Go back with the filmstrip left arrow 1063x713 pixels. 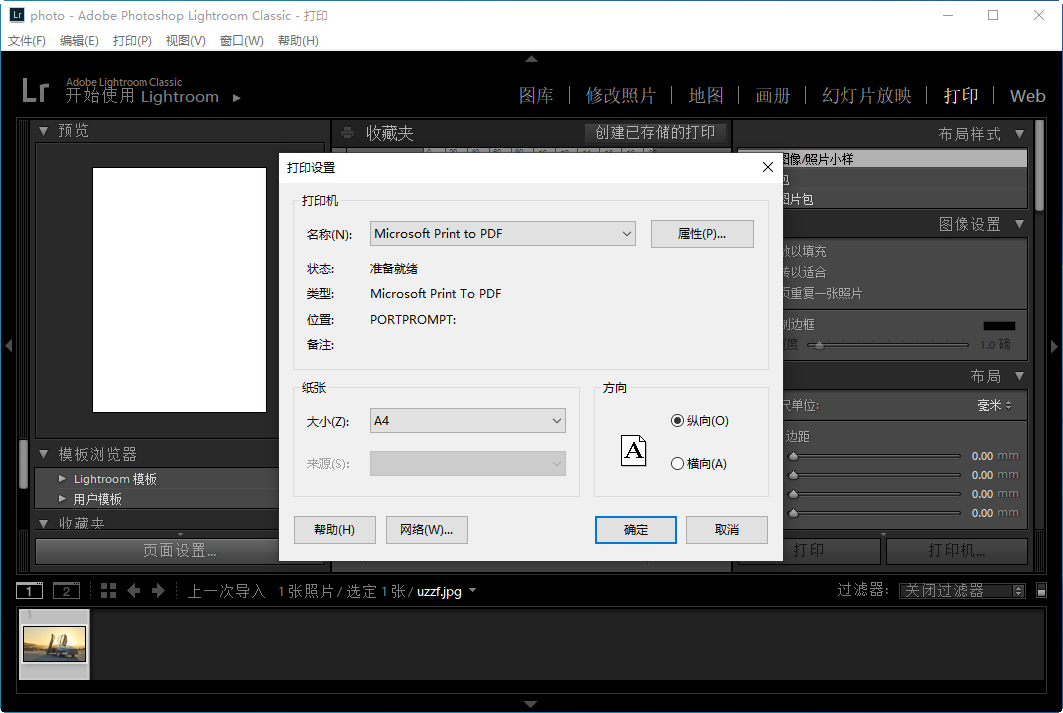(134, 591)
